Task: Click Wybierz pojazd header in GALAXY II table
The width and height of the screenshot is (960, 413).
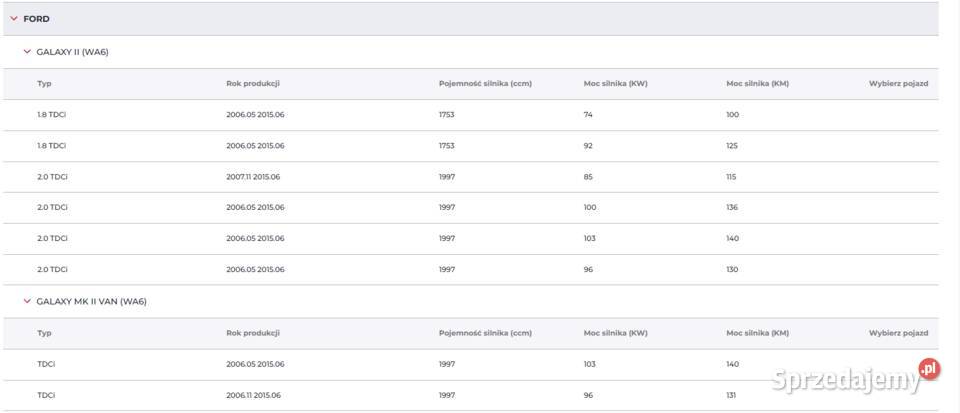Action: click(898, 84)
